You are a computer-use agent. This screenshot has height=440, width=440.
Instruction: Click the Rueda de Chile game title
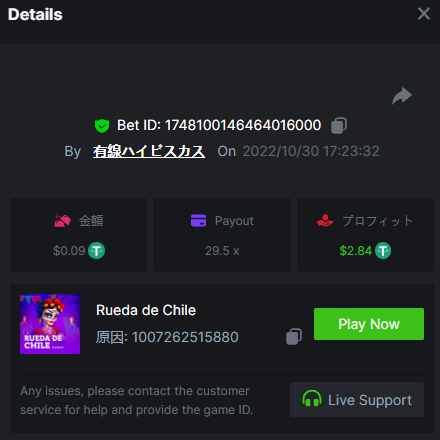click(x=146, y=310)
